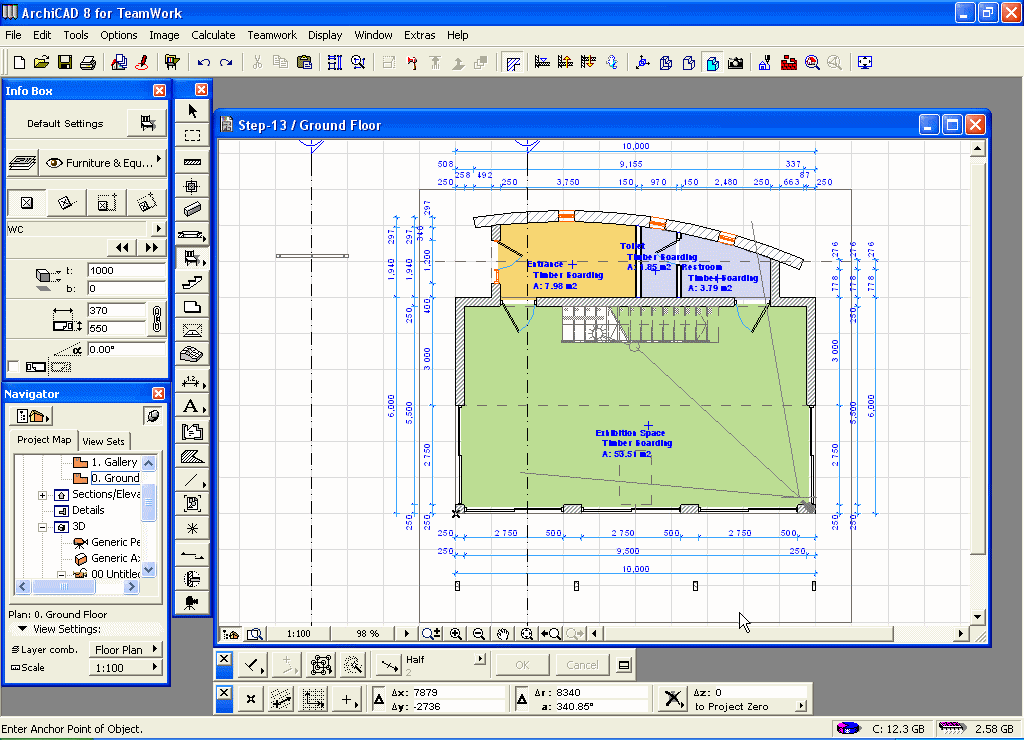Open the Layer combination Floor Plan dropdown
Image resolution: width=1024 pixels, height=740 pixels.
(x=125, y=650)
